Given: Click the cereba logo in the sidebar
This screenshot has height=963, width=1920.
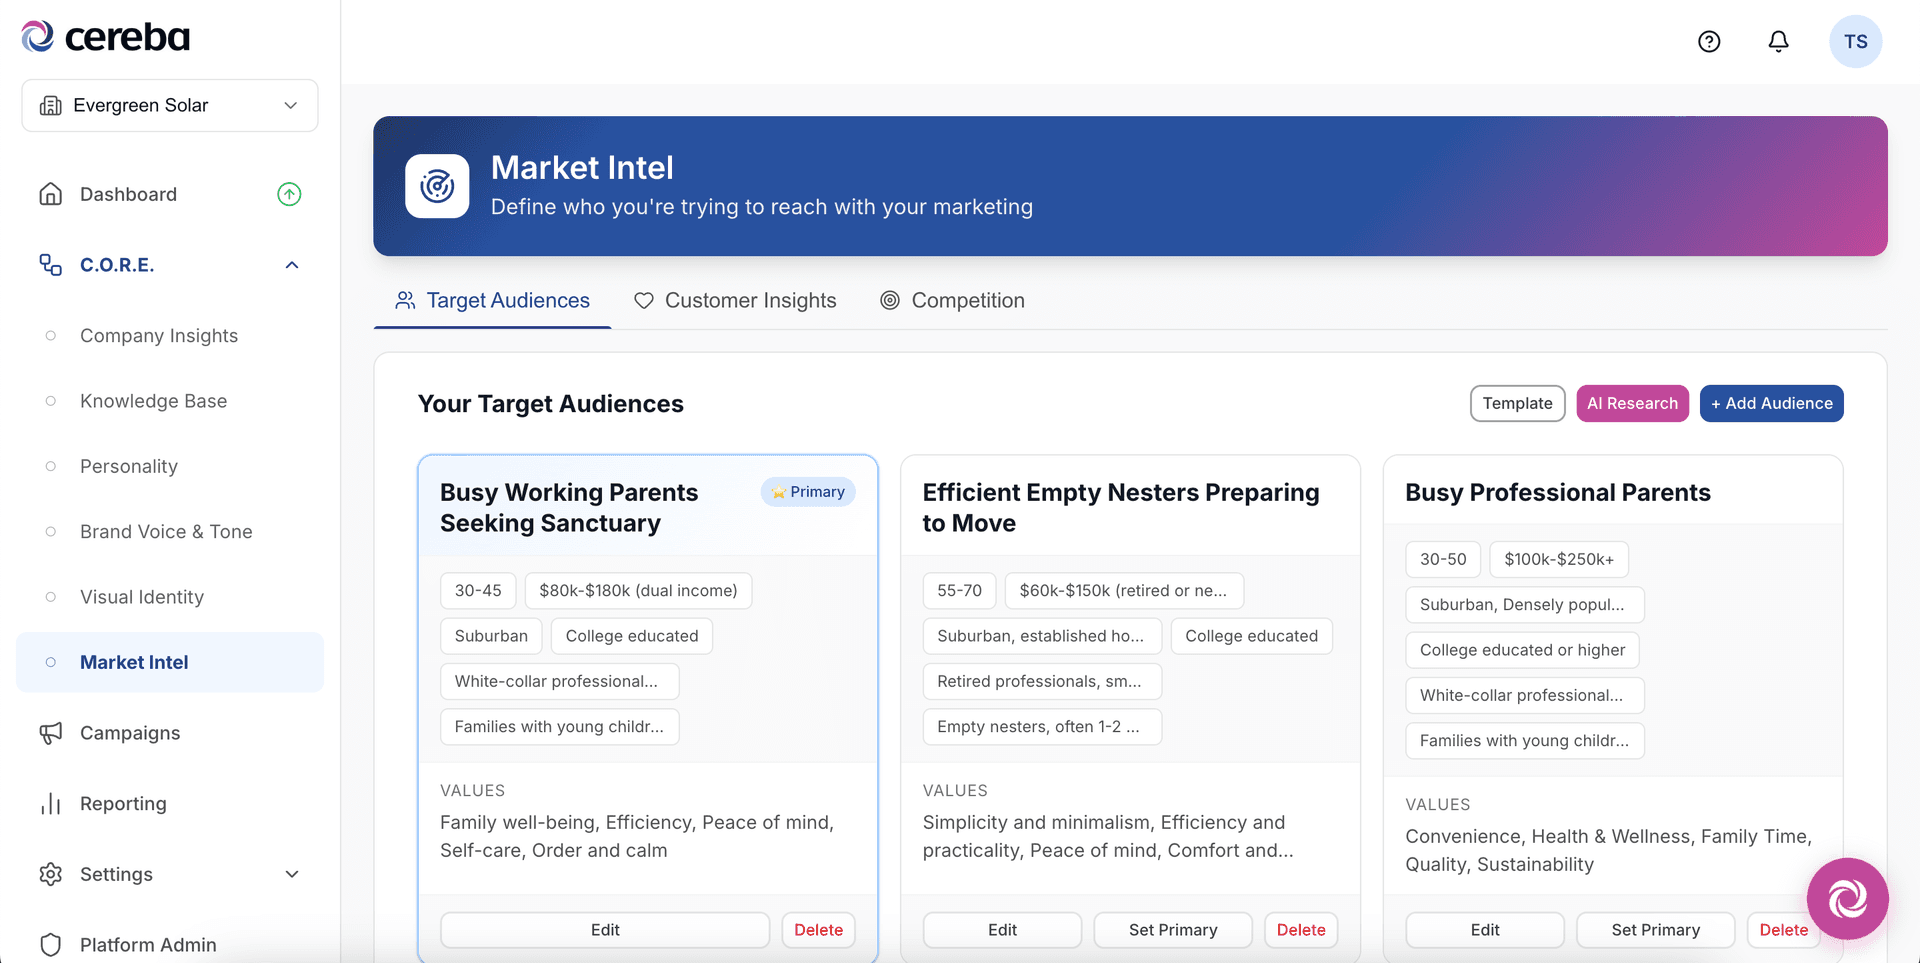Looking at the screenshot, I should click(x=104, y=36).
